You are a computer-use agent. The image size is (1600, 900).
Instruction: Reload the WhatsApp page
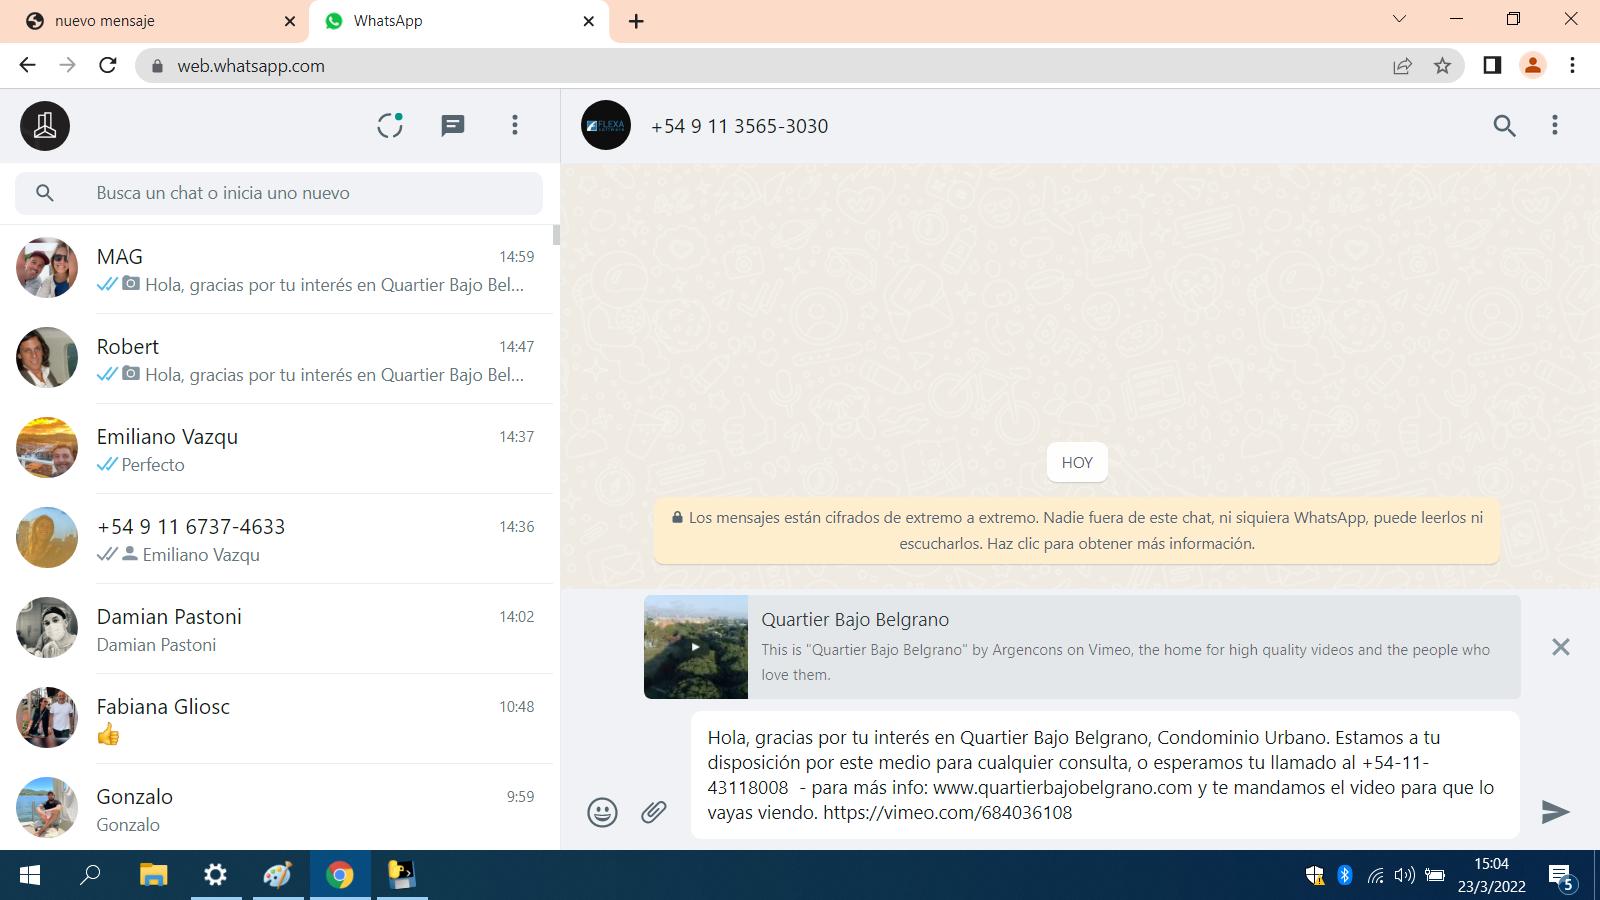click(x=108, y=65)
